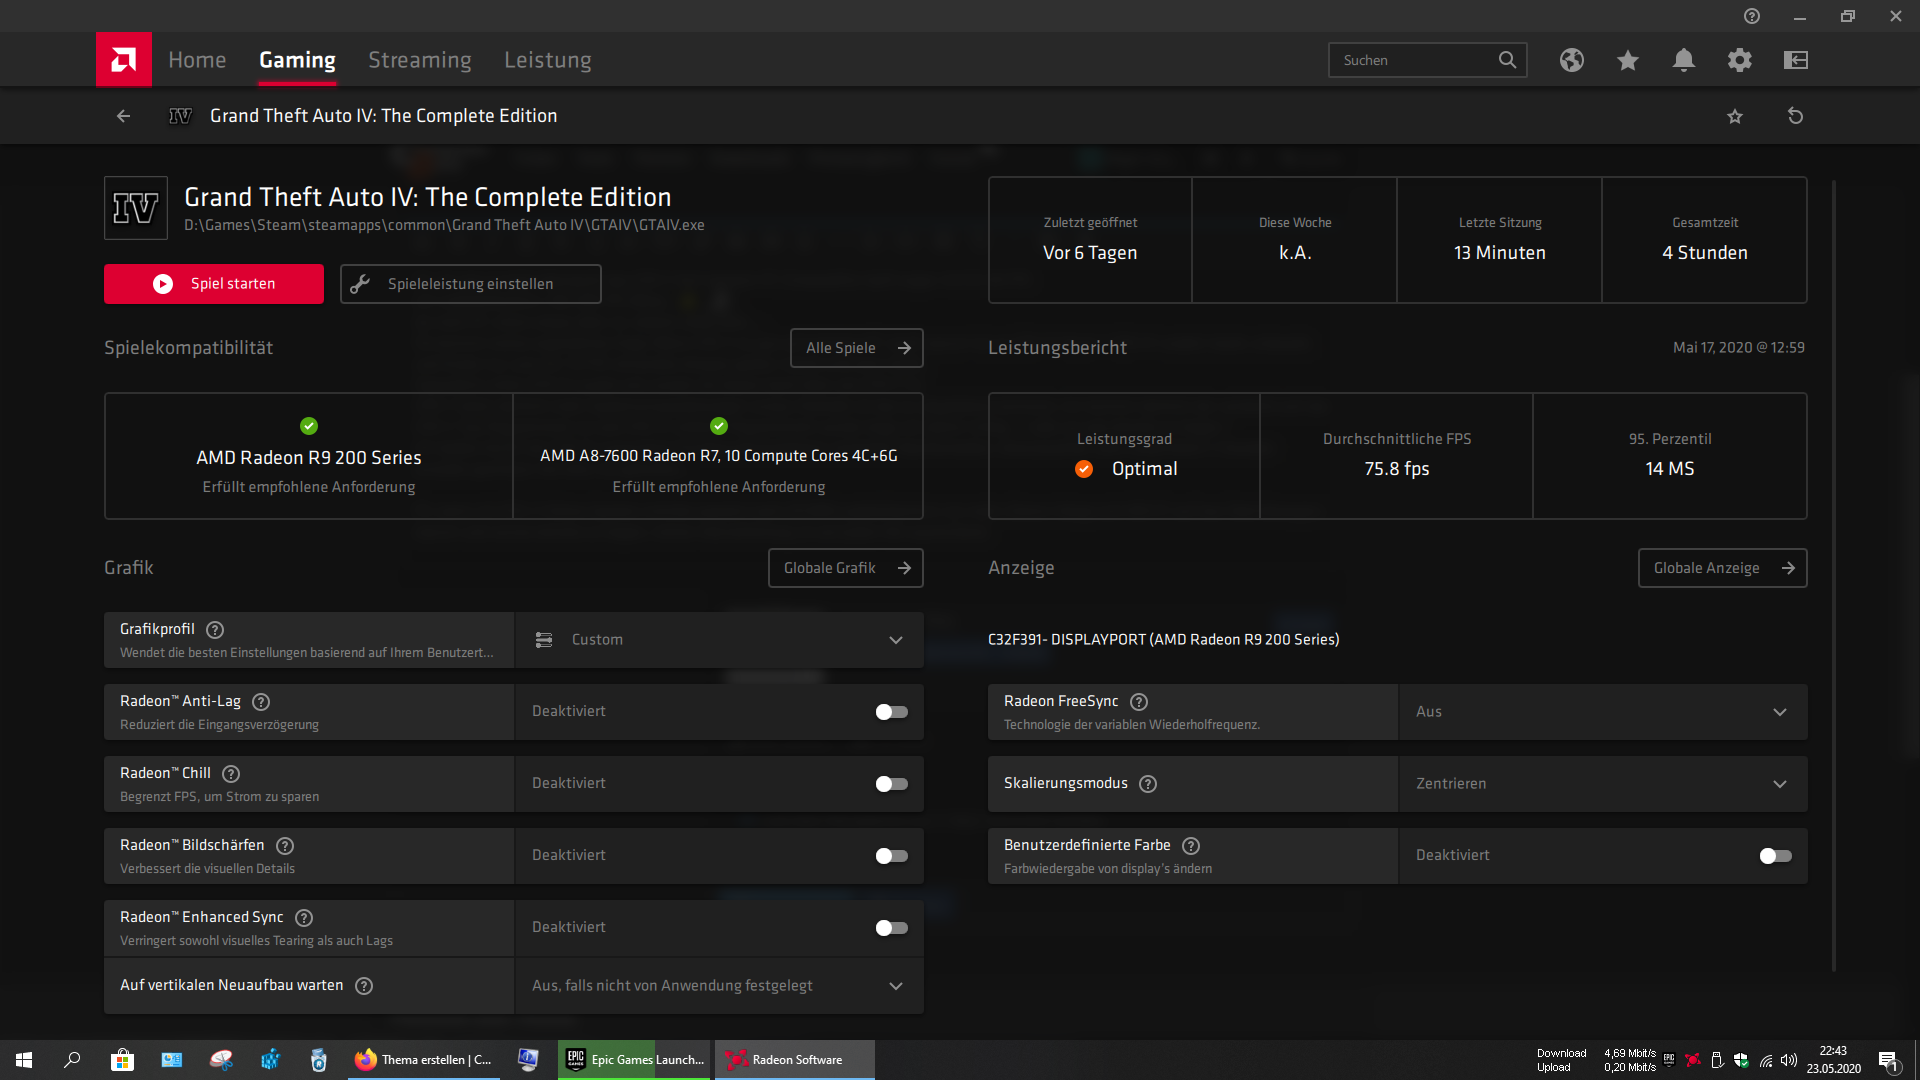Open notifications bell icon

coord(1684,60)
